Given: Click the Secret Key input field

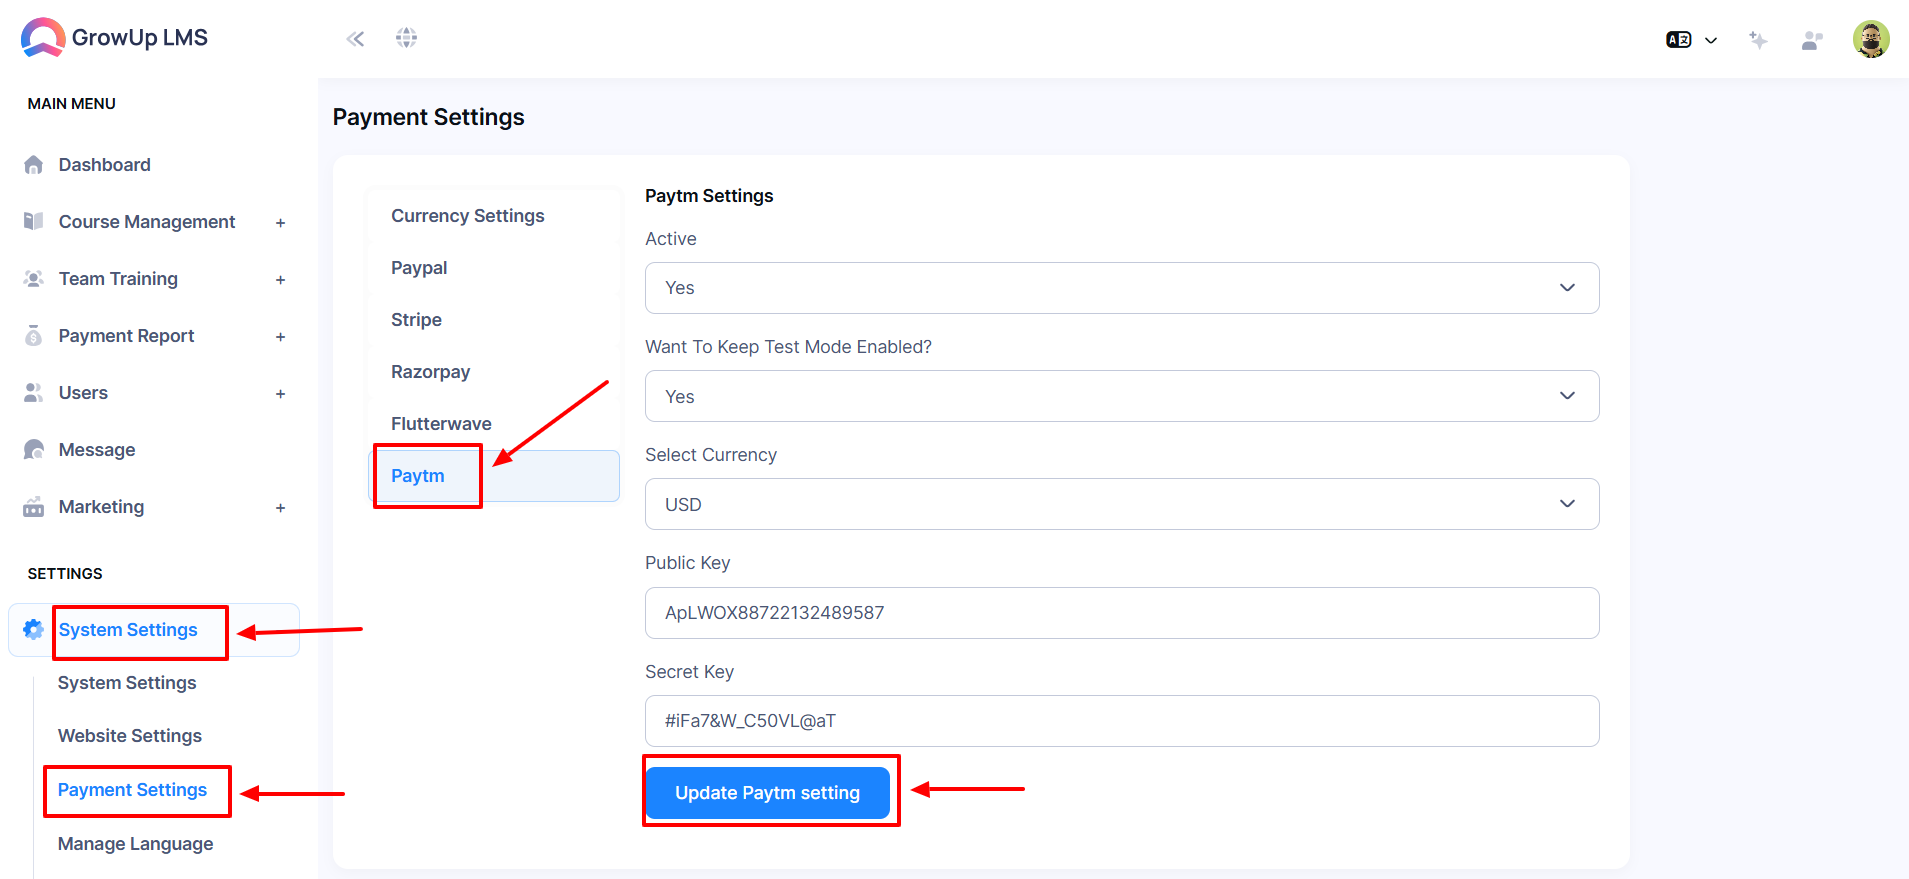Looking at the screenshot, I should coord(1122,721).
